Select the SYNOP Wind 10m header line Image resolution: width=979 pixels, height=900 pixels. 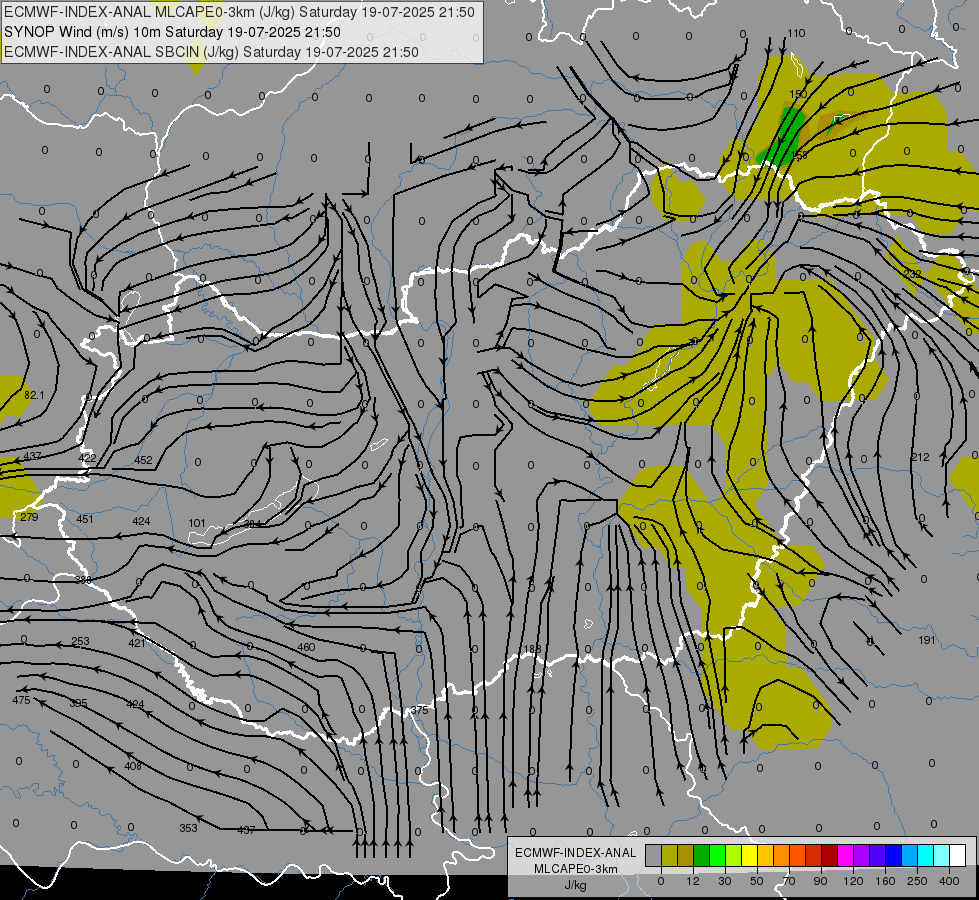click(x=172, y=32)
